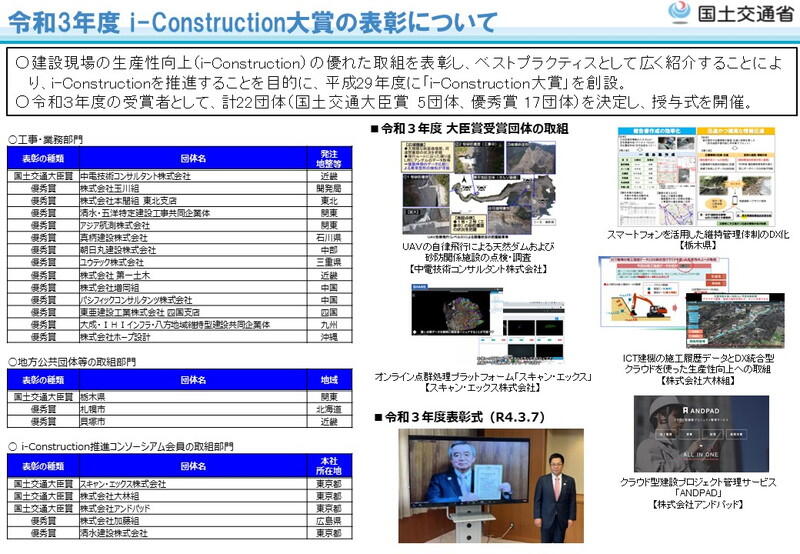
Task: Select 東亜建設工業株式会社 四国支店 entry
Action: click(x=193, y=312)
